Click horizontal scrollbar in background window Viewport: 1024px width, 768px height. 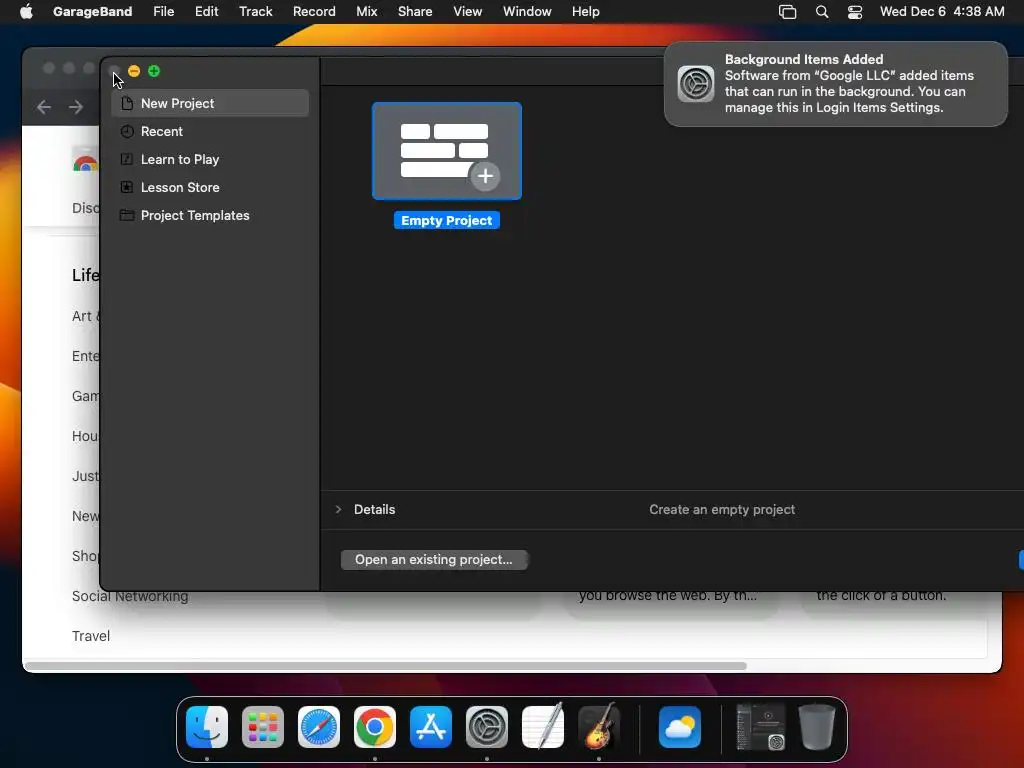pyautogui.click(x=385, y=666)
